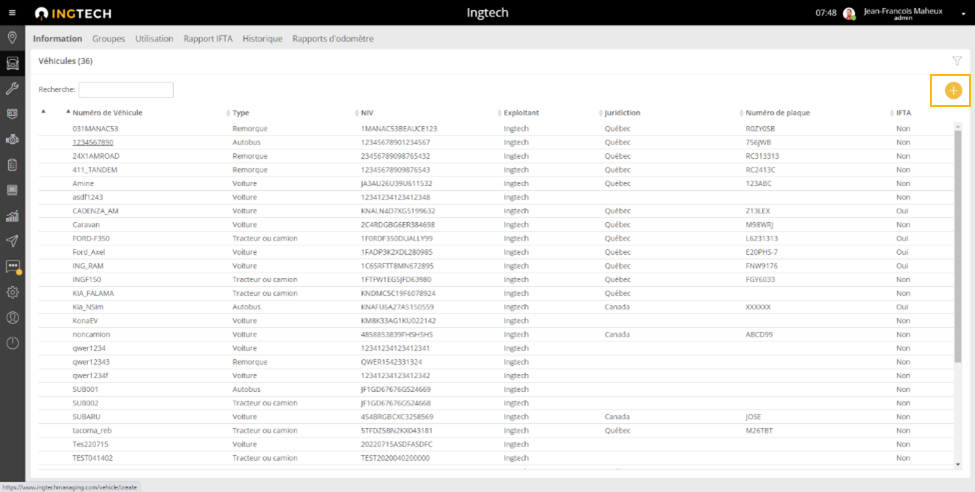The width and height of the screenshot is (975, 492).
Task: Open the filter funnel icon
Action: [x=956, y=61]
